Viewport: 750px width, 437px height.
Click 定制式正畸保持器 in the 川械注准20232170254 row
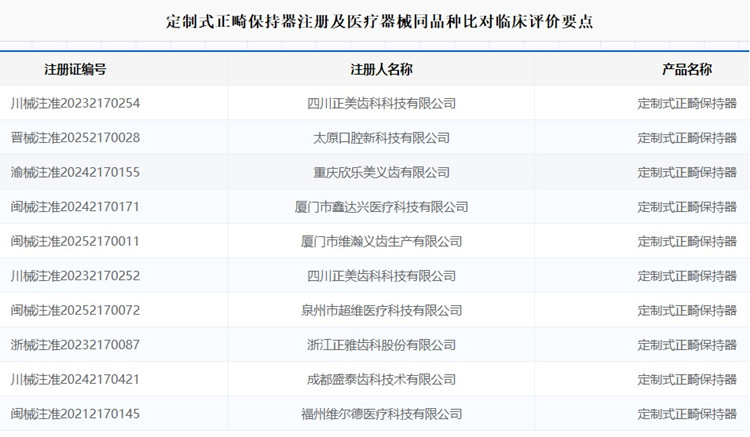(687, 103)
